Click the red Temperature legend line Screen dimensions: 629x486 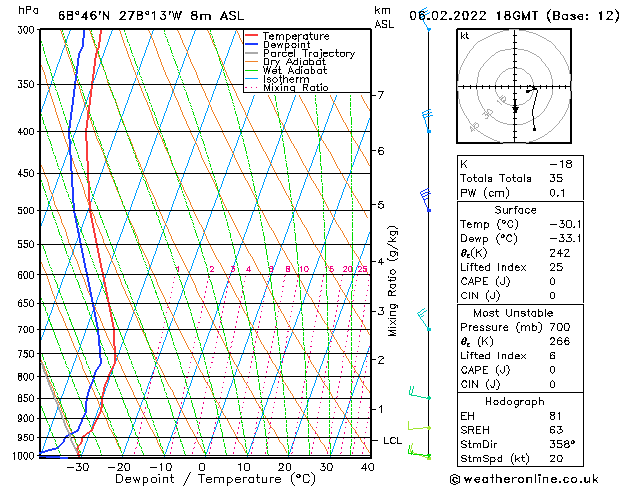(x=252, y=36)
